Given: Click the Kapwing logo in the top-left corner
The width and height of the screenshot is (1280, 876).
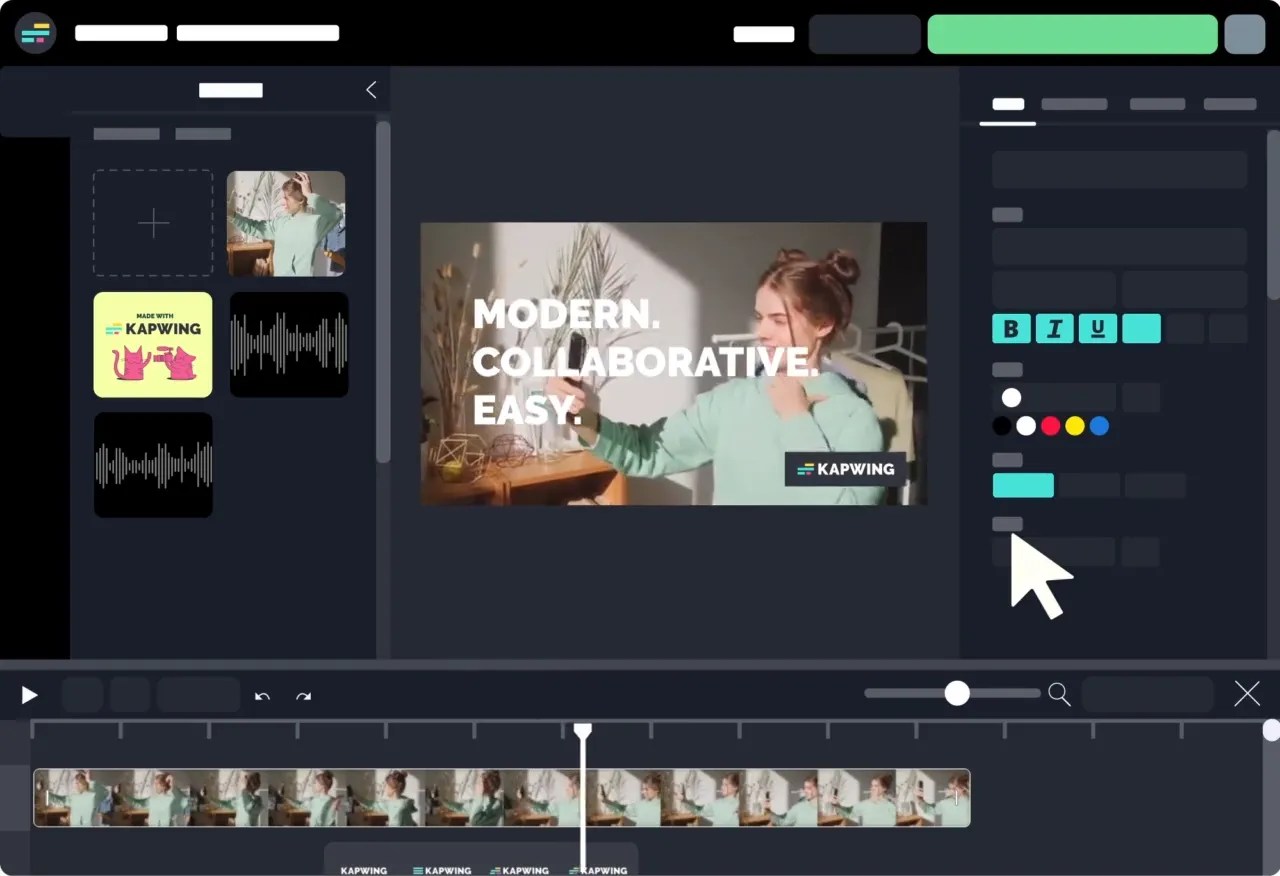Looking at the screenshot, I should (x=35, y=33).
